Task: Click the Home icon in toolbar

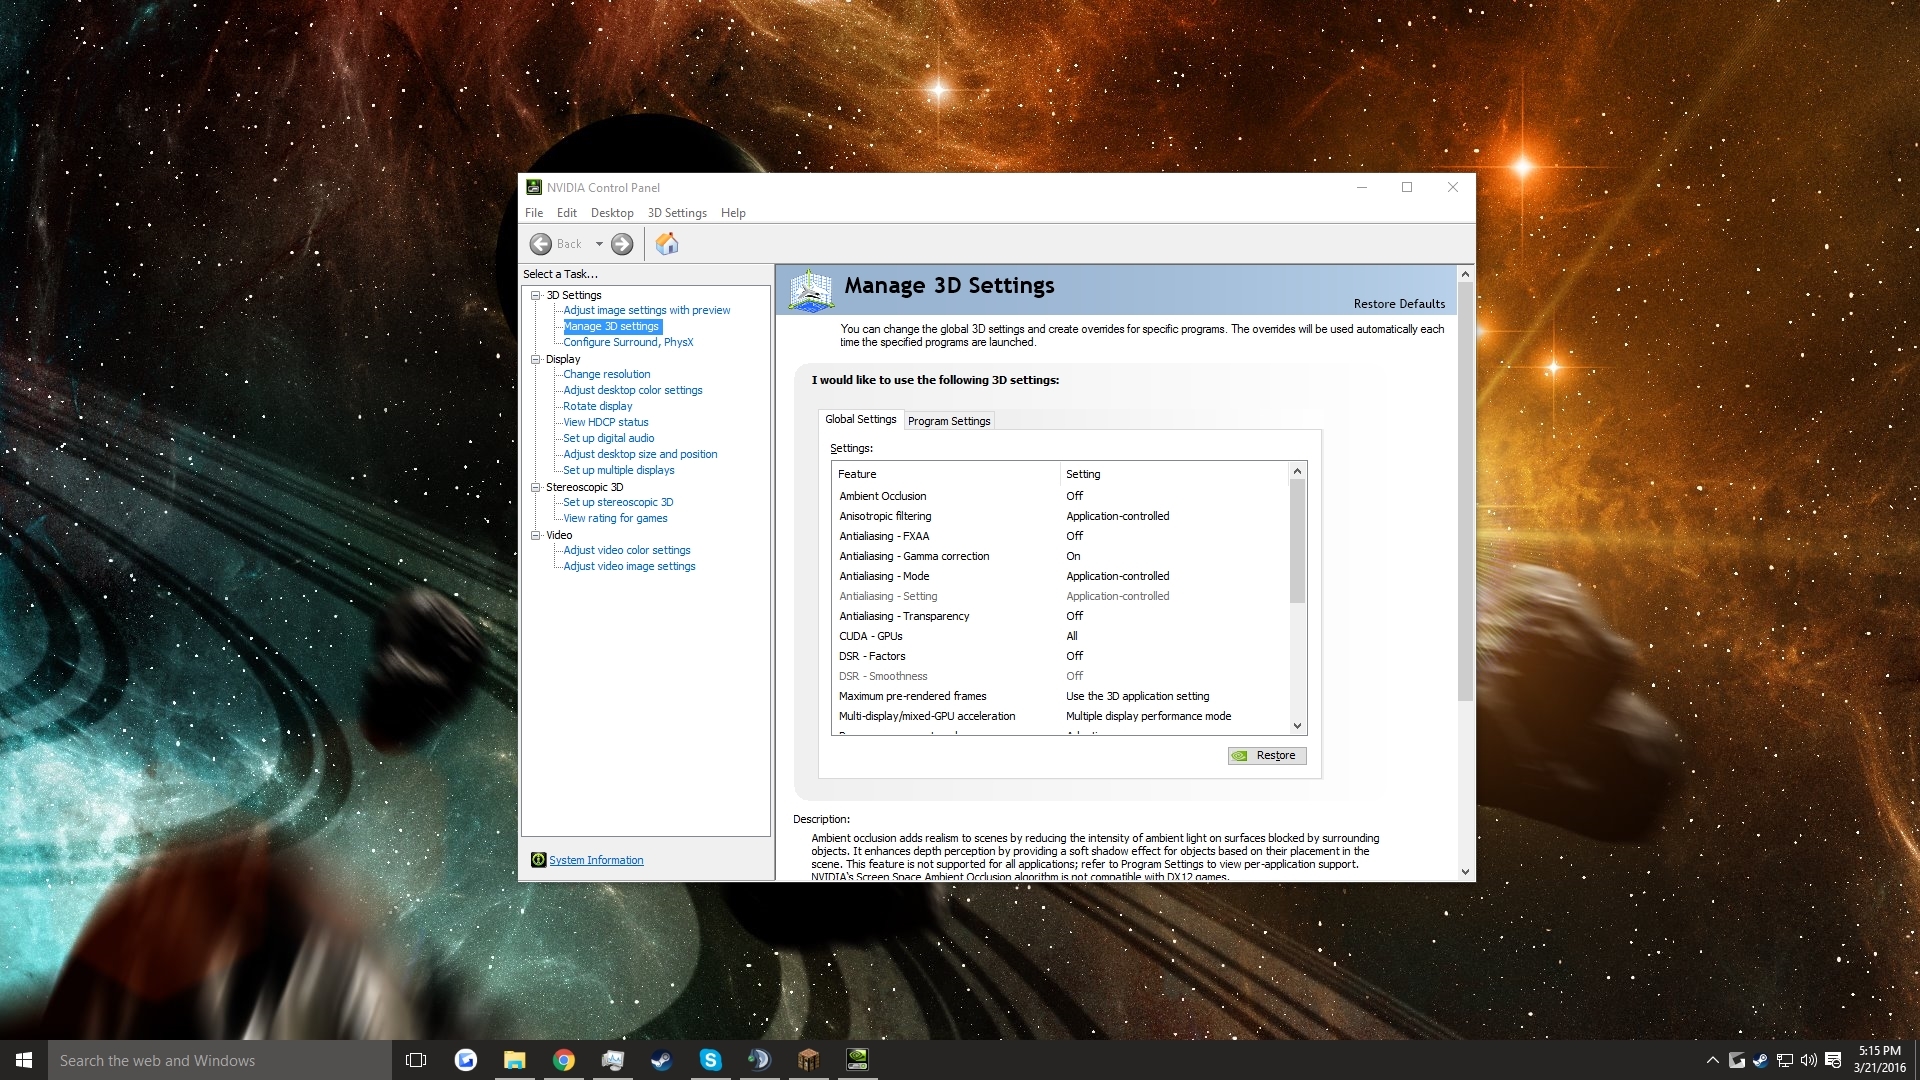Action: click(667, 244)
